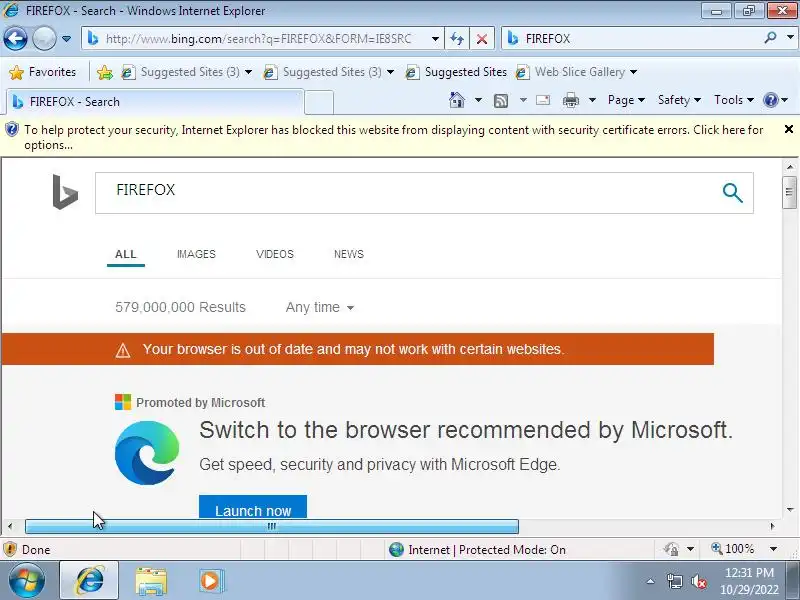This screenshot has width=800, height=600.
Task: Open the Safety menu
Action: [x=679, y=100]
